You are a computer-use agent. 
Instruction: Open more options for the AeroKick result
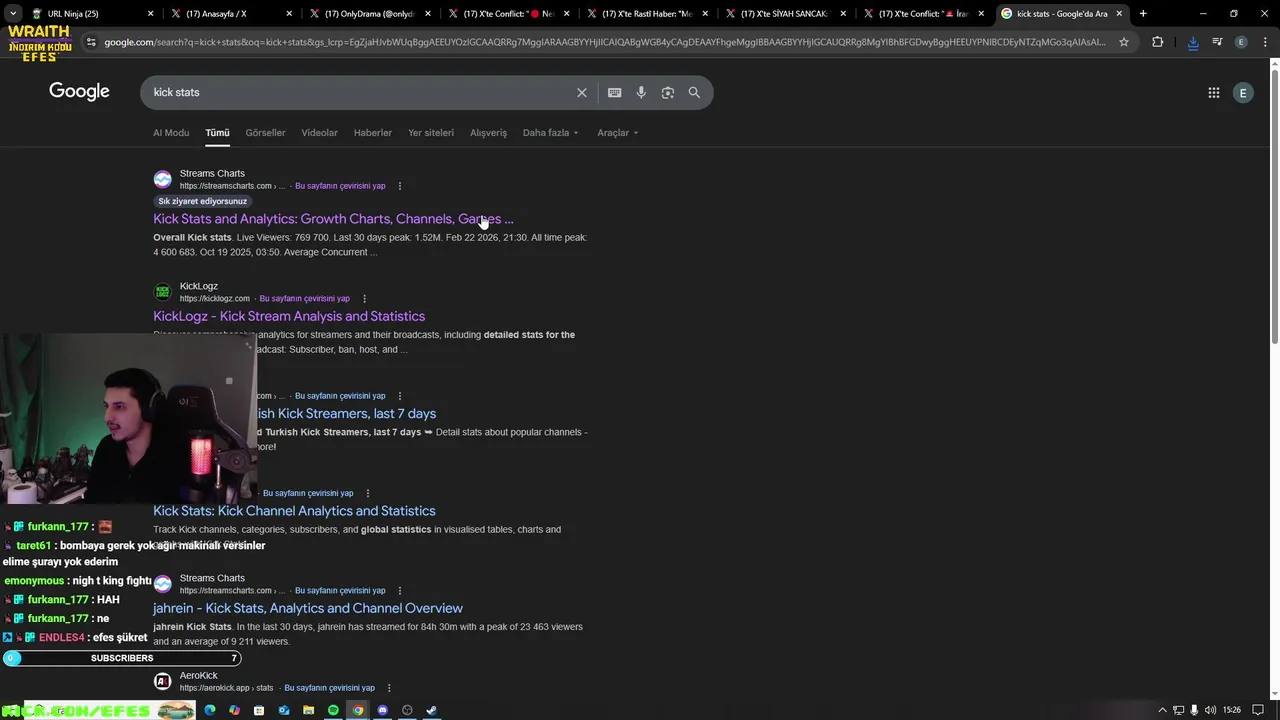pyautogui.click(x=389, y=688)
